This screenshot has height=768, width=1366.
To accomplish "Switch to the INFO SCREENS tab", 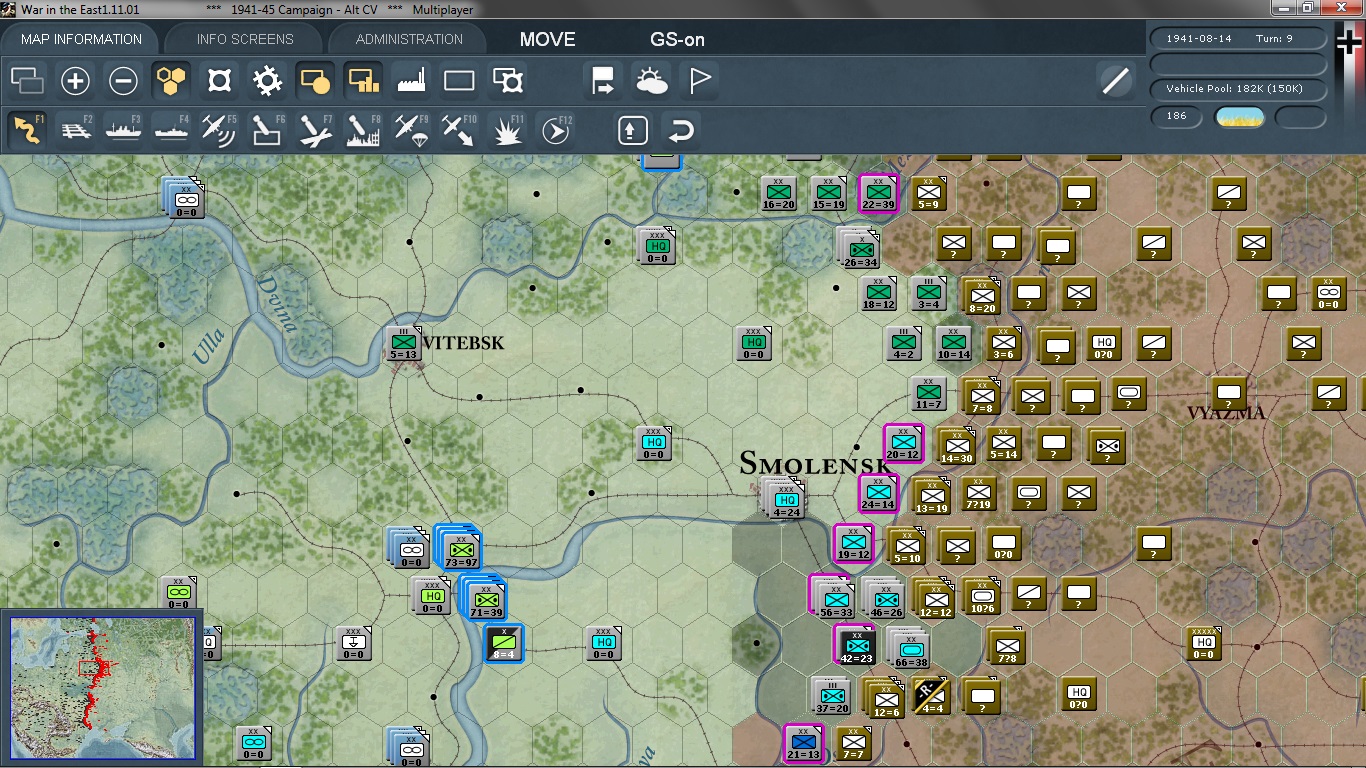I will (x=245, y=39).
